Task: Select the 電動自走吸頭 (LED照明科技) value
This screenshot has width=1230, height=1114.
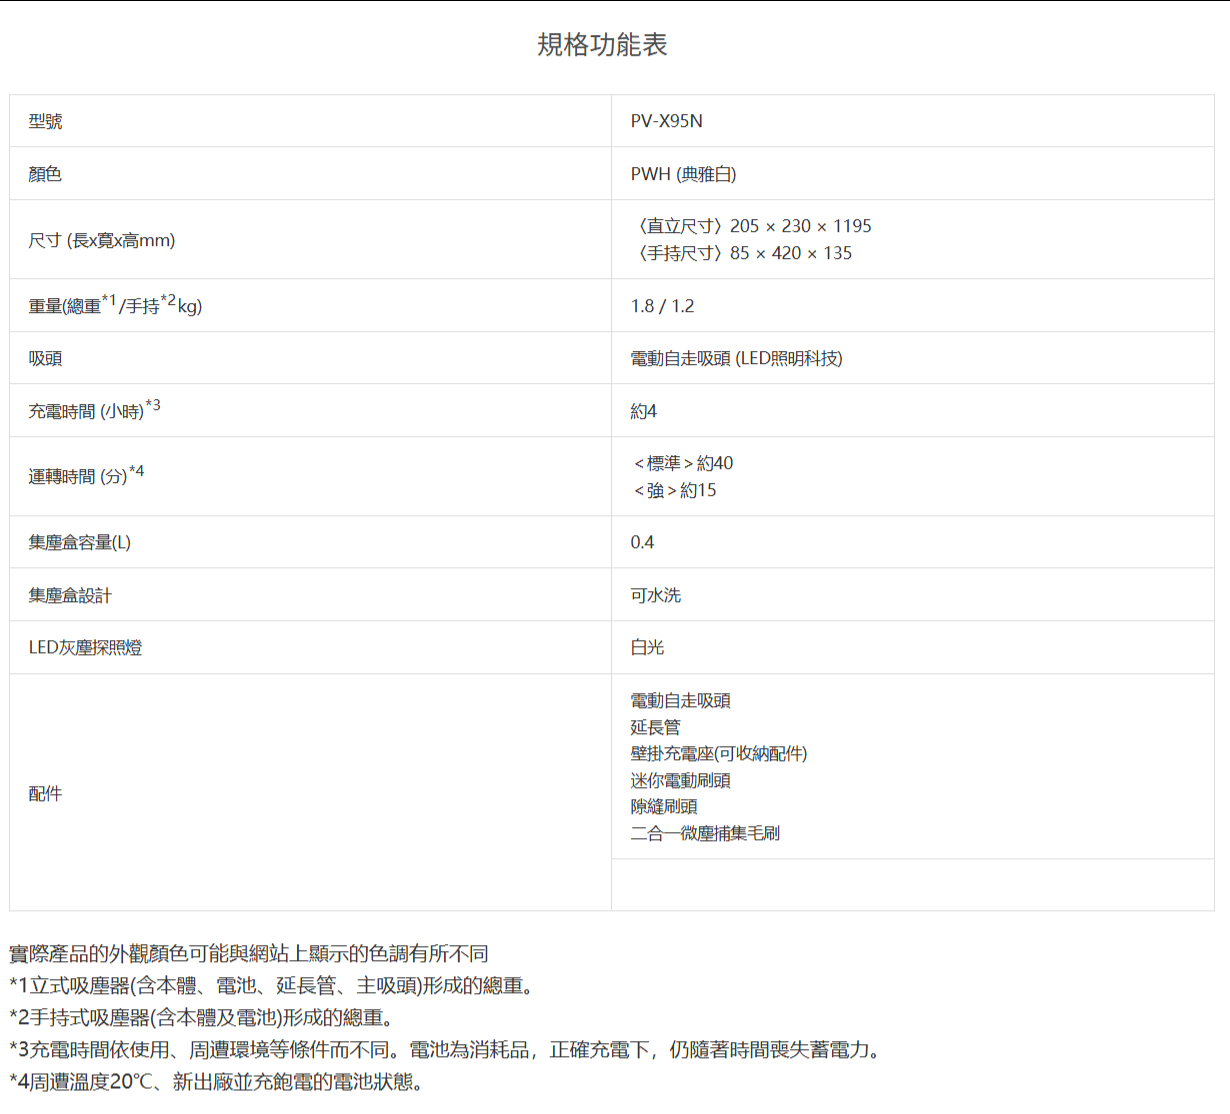Action: (x=736, y=358)
